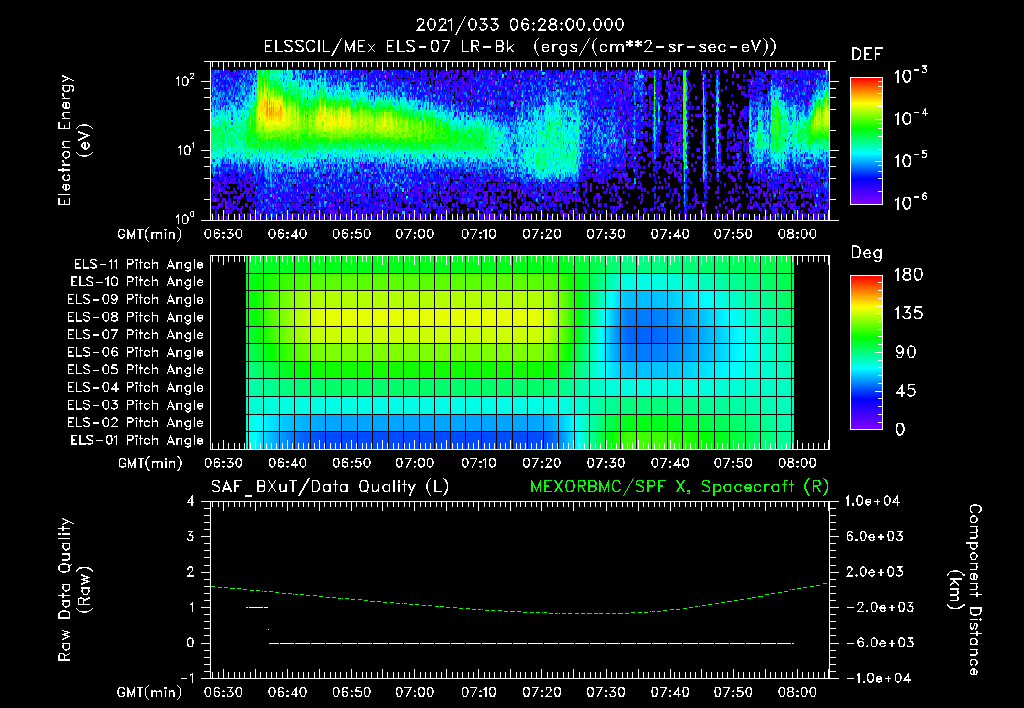This screenshot has height=708, width=1024.
Task: Click the Deg colorbar label
Action: (x=867, y=253)
